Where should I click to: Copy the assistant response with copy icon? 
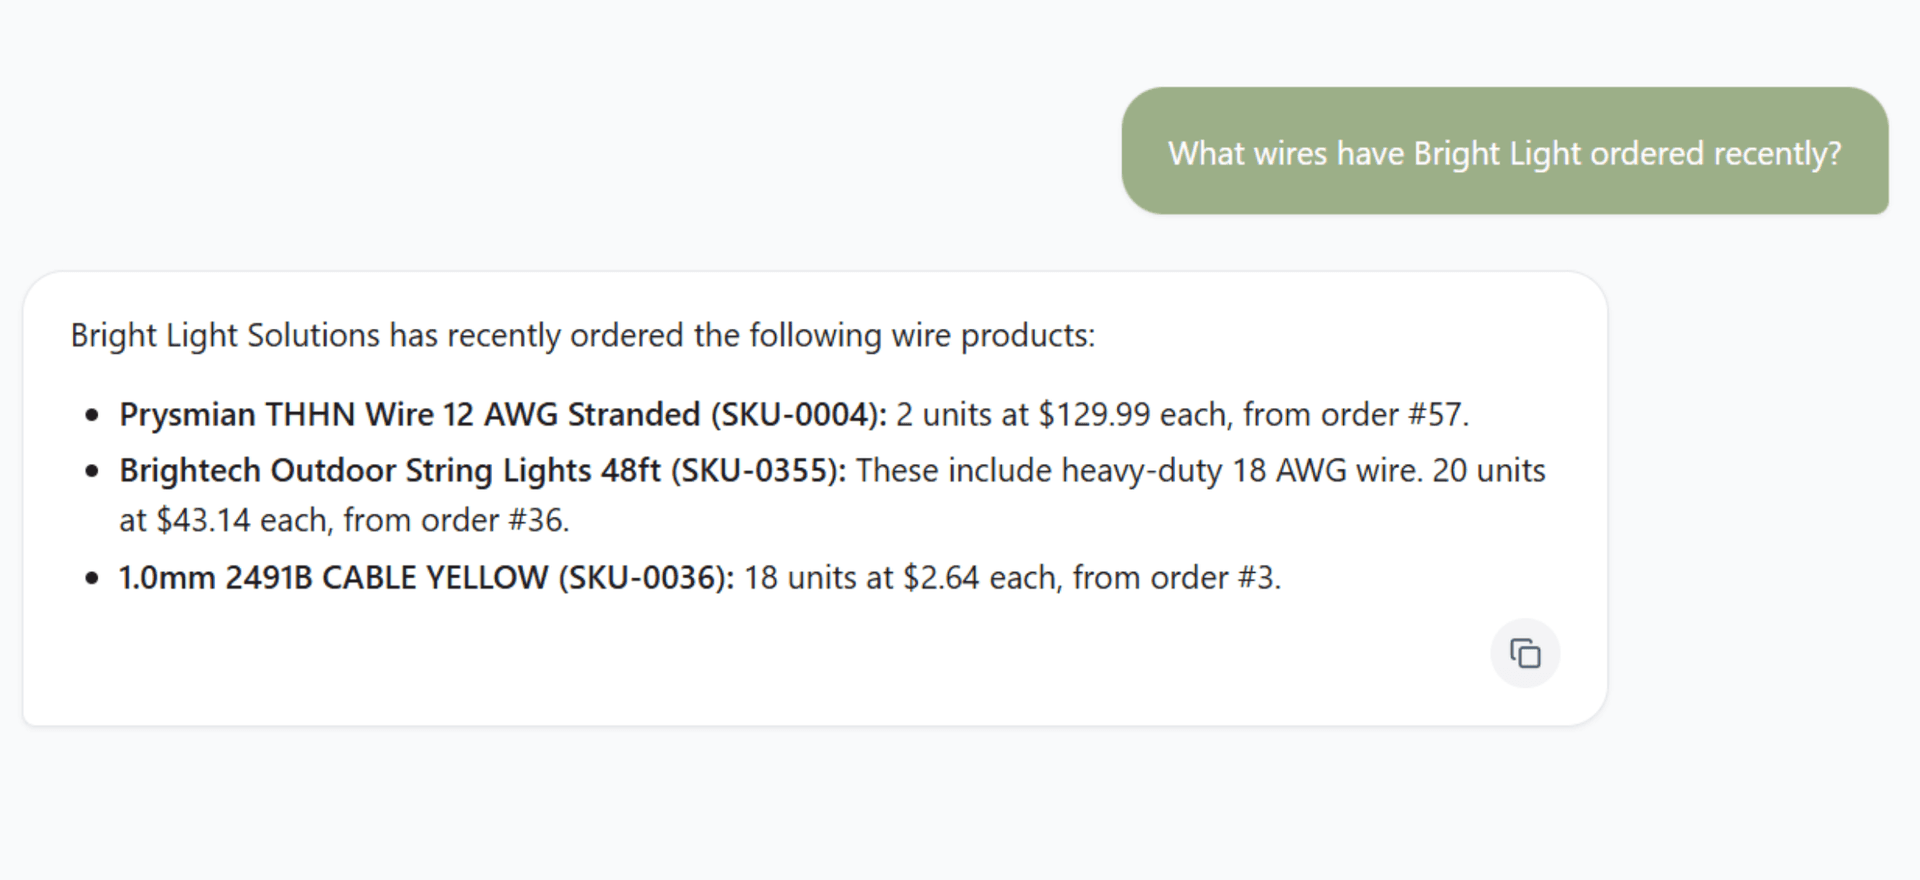1525,654
